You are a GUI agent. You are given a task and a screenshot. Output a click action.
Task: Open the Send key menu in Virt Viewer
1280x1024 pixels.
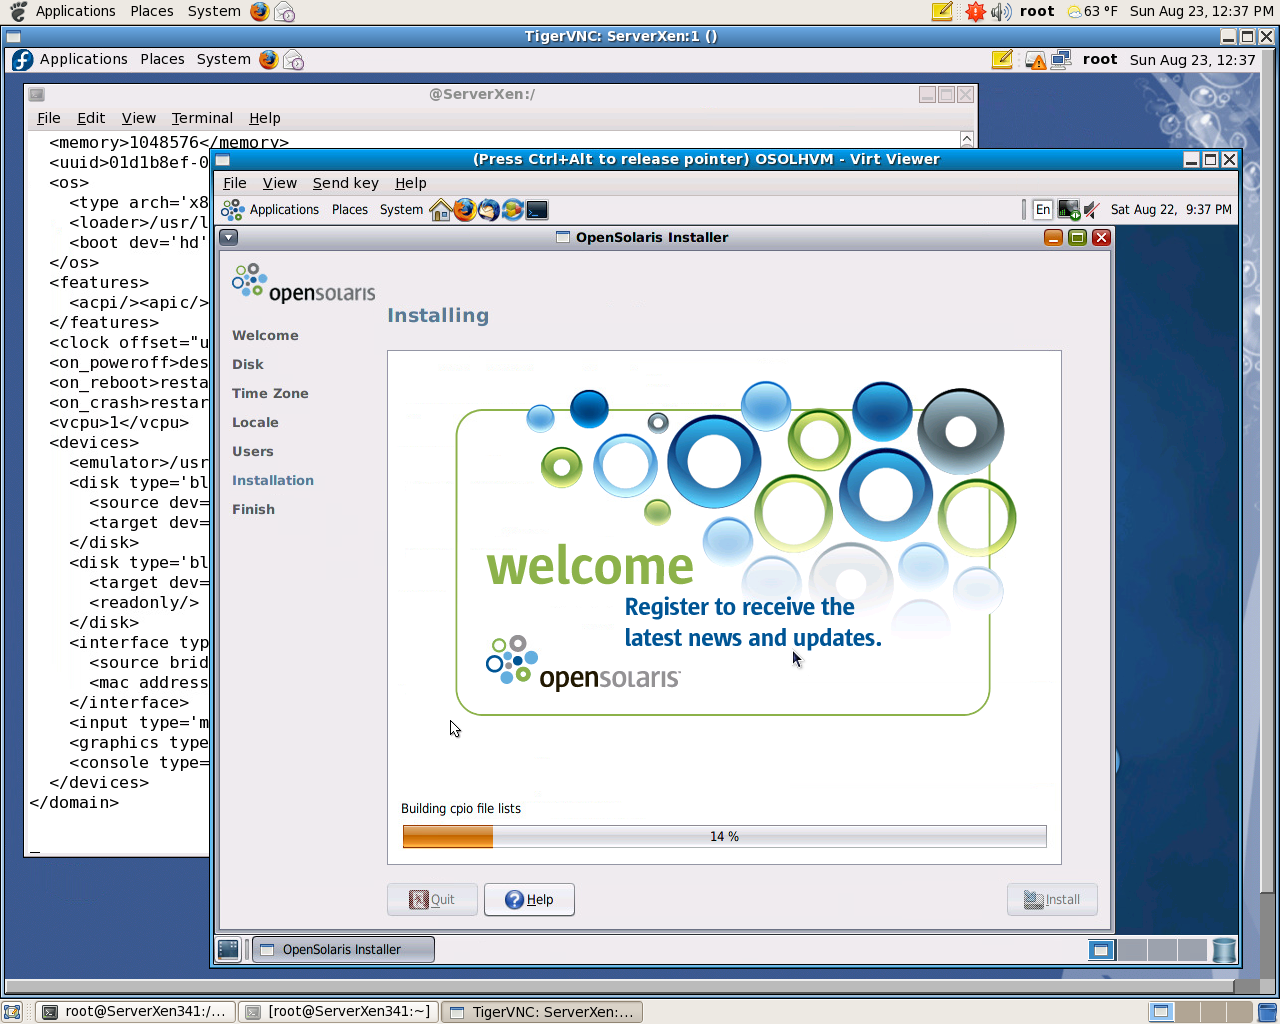pos(346,183)
